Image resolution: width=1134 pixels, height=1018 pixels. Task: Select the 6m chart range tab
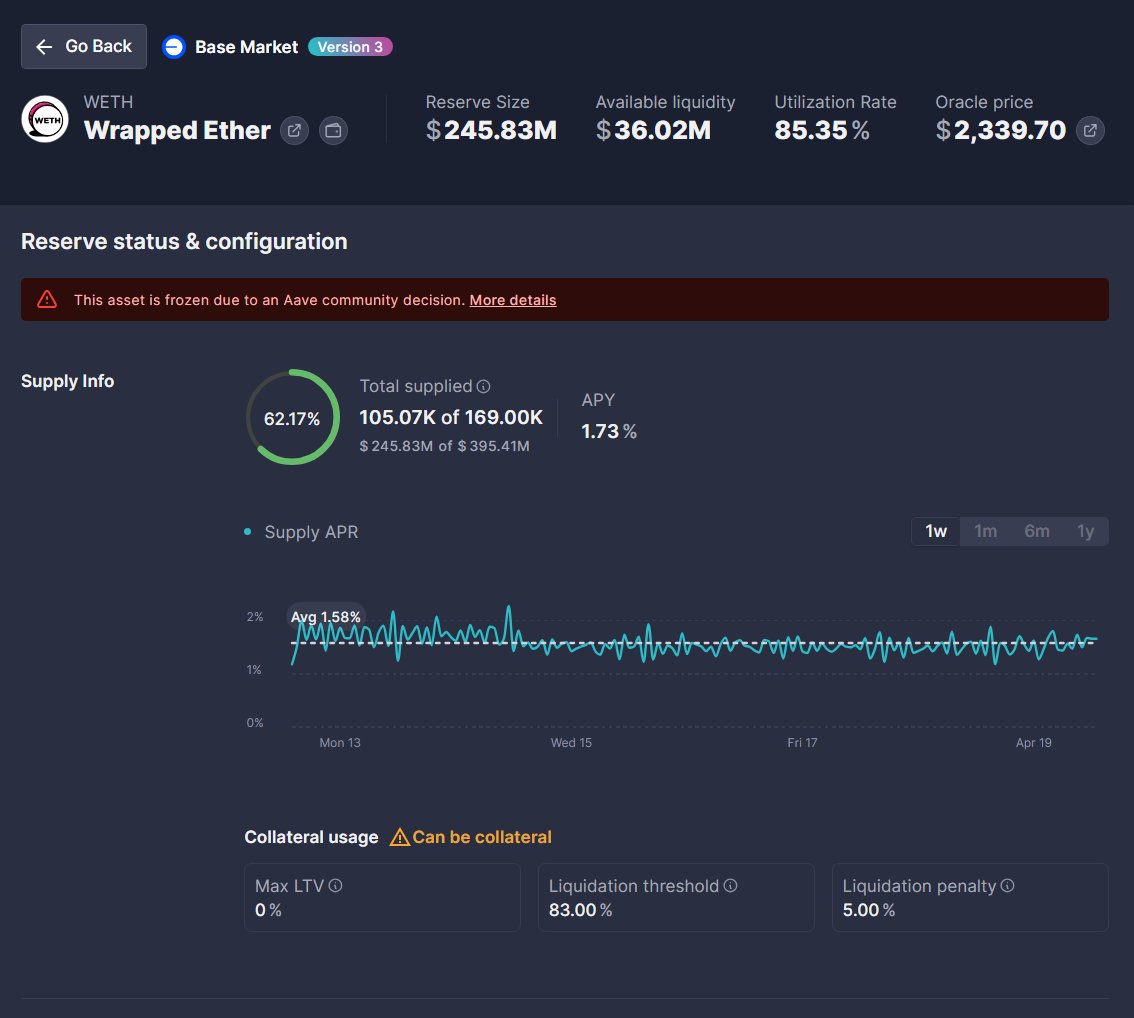[1036, 531]
